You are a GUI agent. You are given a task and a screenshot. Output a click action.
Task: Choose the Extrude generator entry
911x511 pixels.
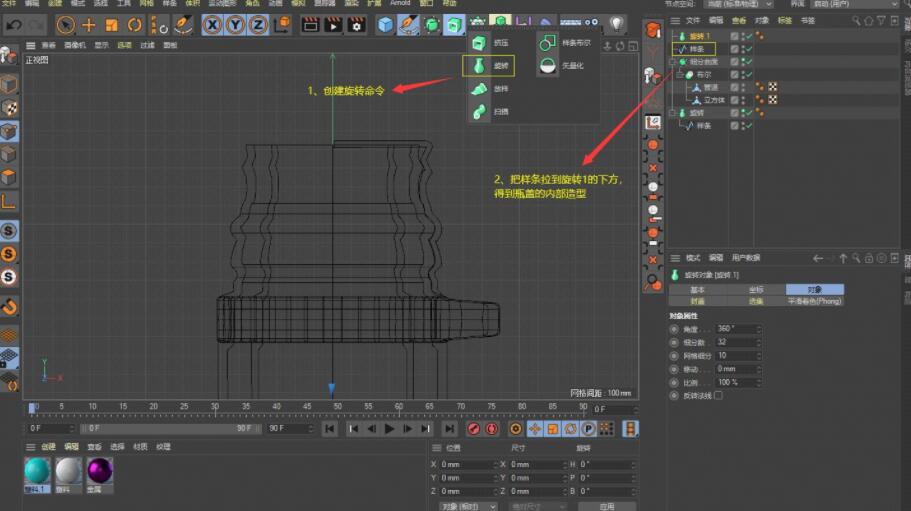pyautogui.click(x=490, y=43)
